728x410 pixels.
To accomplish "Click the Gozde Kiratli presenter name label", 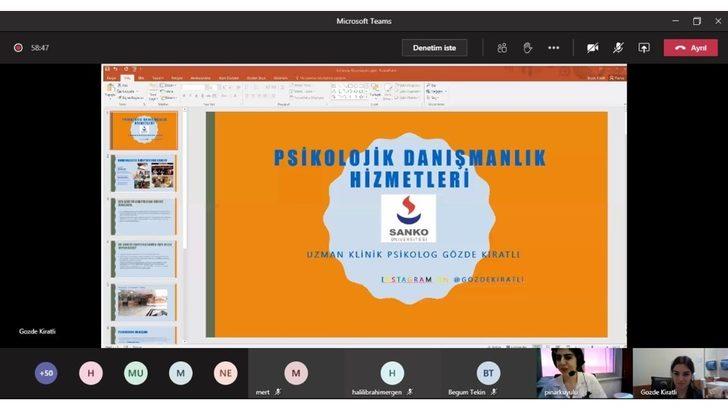I will coord(37,332).
